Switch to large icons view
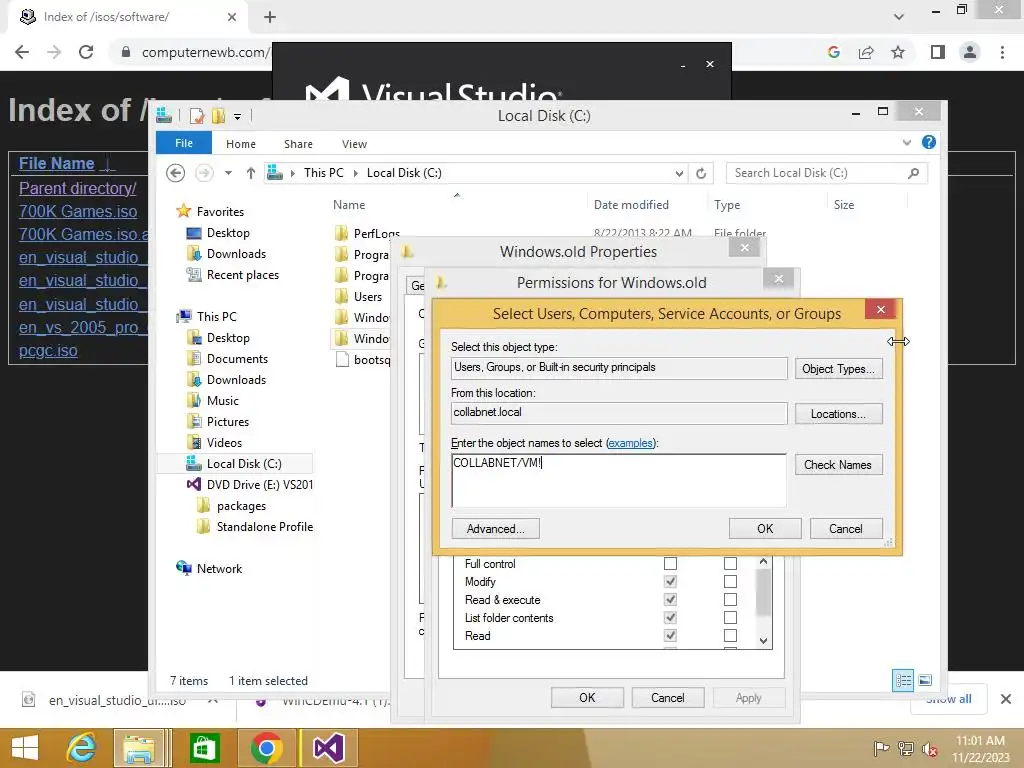This screenshot has width=1024, height=768. tap(925, 680)
